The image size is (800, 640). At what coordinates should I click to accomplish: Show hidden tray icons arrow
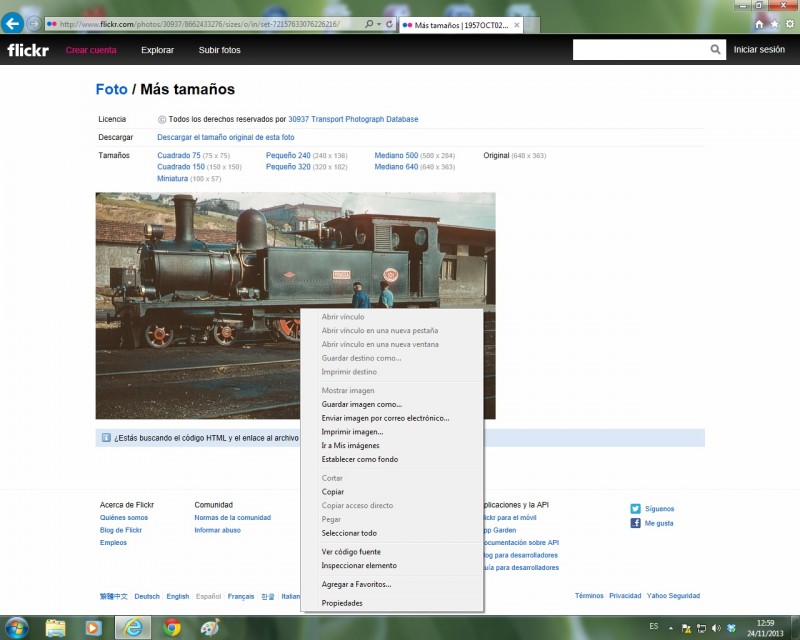coord(671,628)
